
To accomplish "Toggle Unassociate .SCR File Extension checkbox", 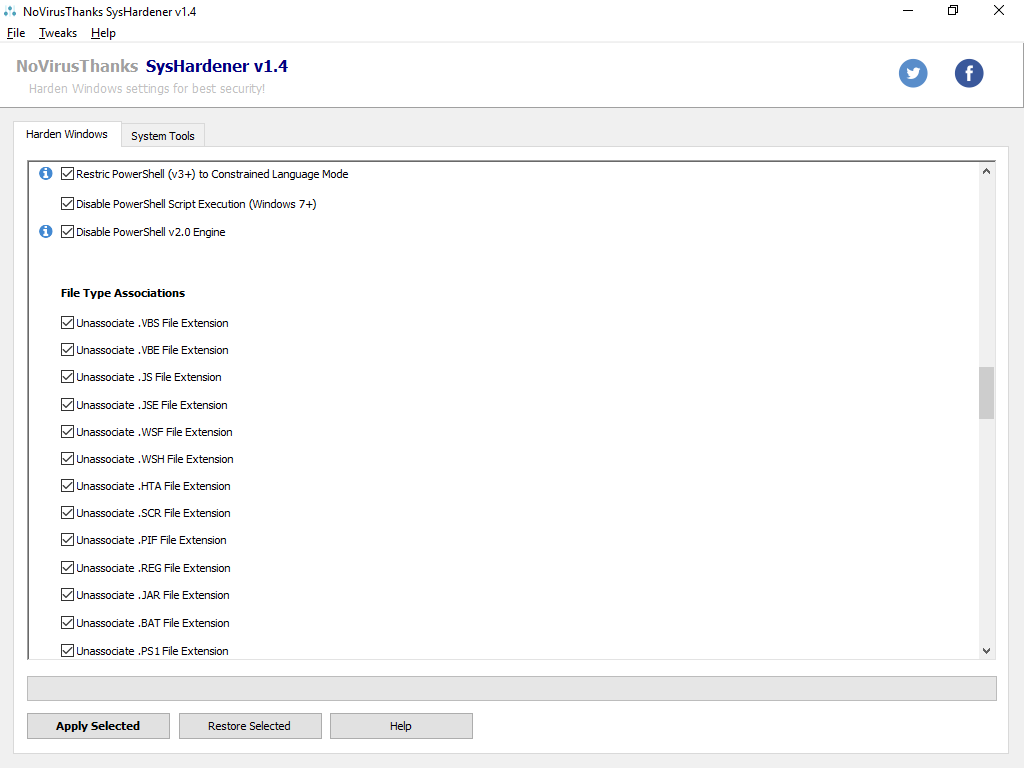I will point(67,513).
